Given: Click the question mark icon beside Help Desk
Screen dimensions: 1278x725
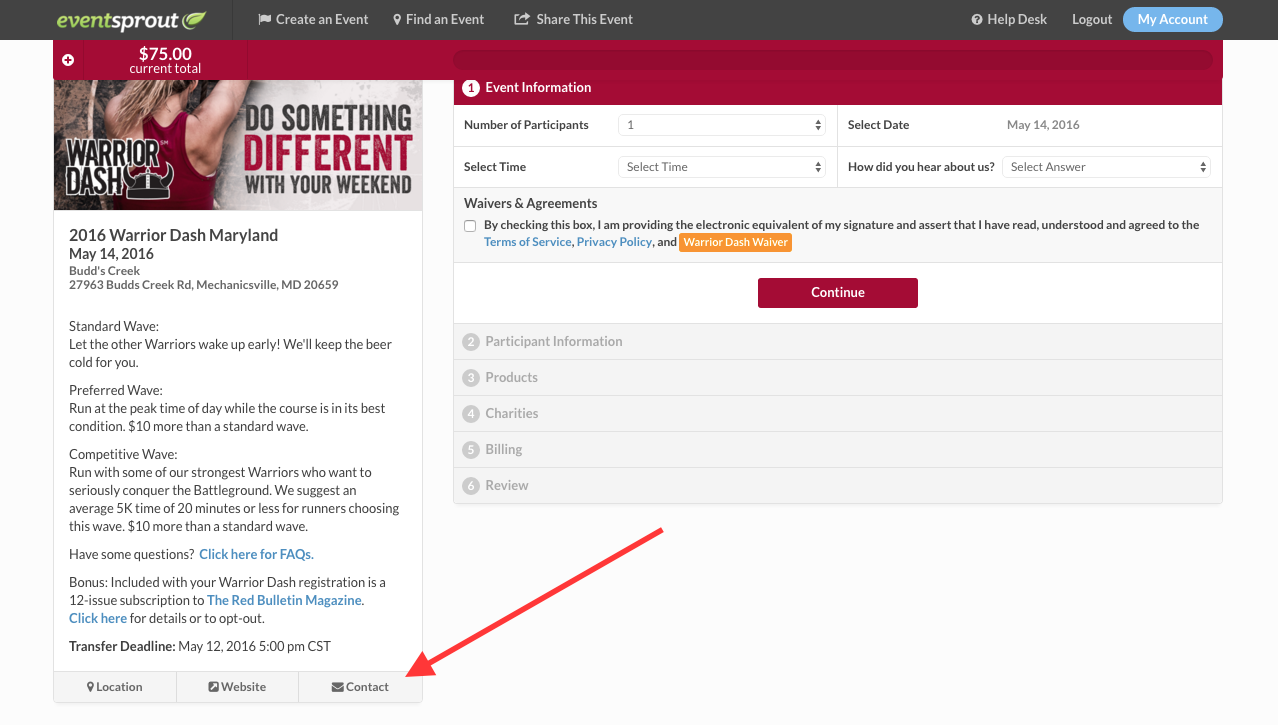Looking at the screenshot, I should point(976,19).
